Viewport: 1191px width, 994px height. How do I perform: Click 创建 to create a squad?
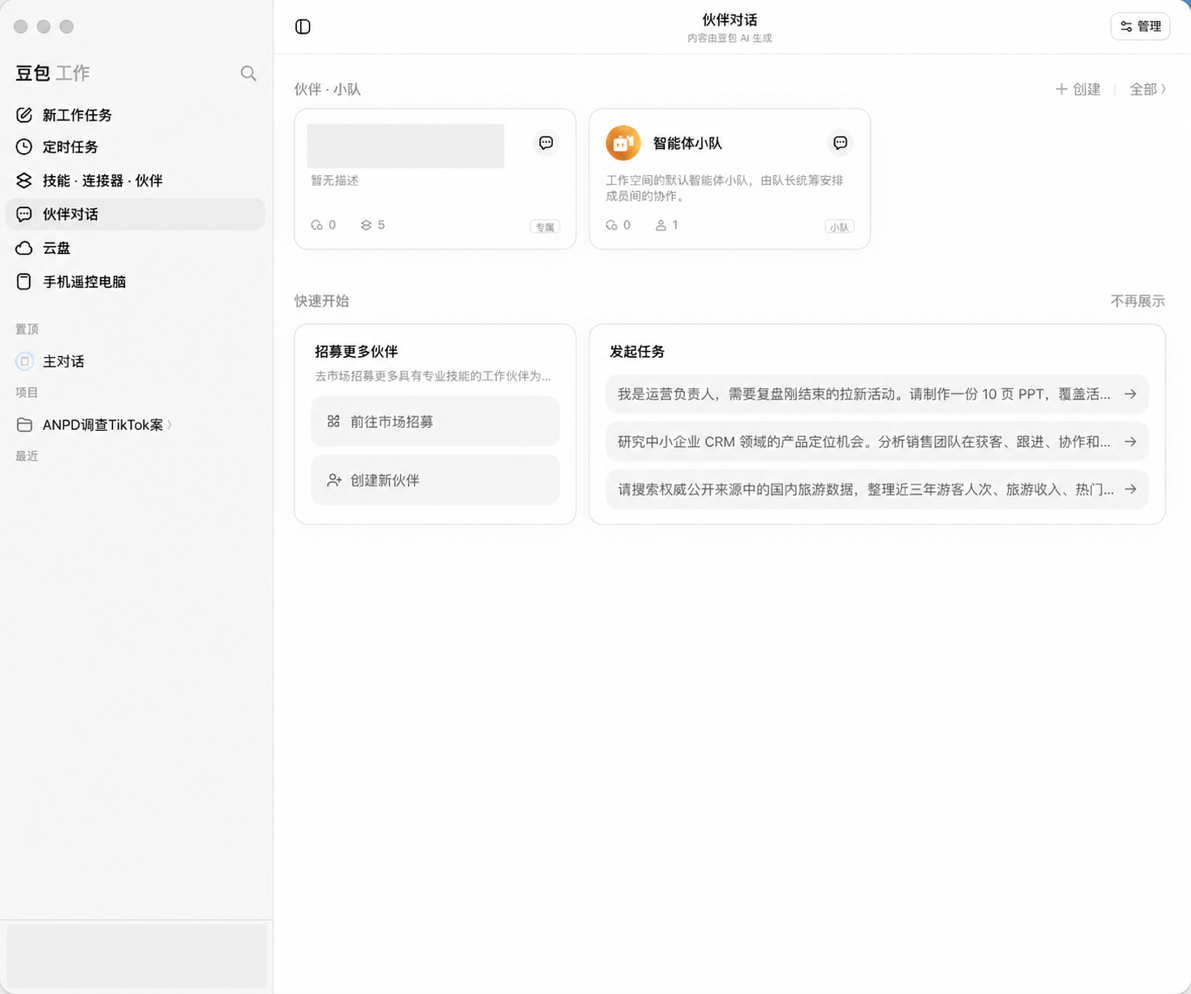point(1079,89)
